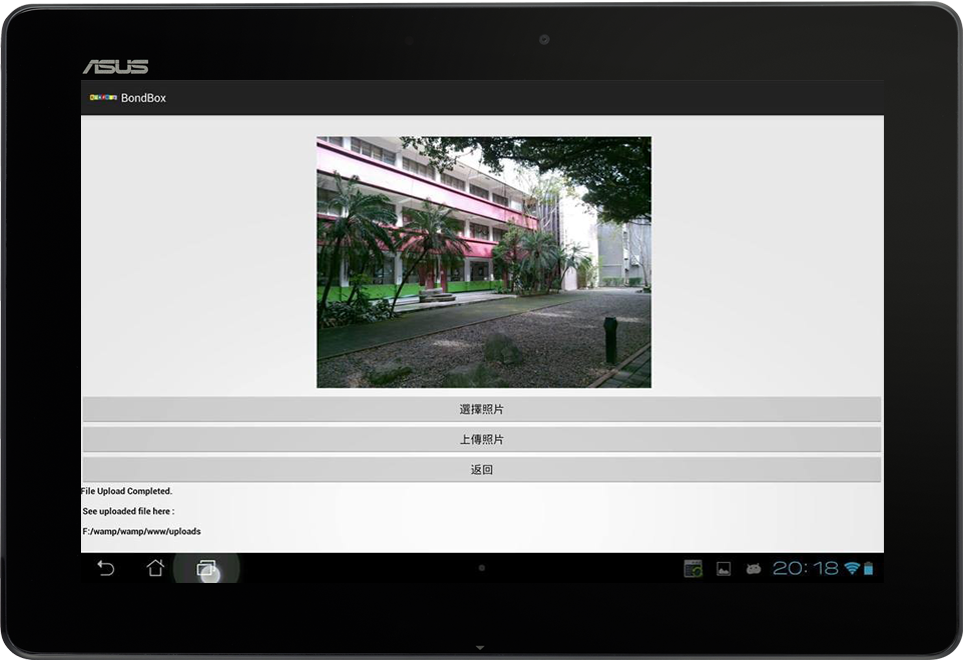Select the F:/wamp/wamp/www/uploads path text
Screen dimensions: 963x662
pos(141,531)
